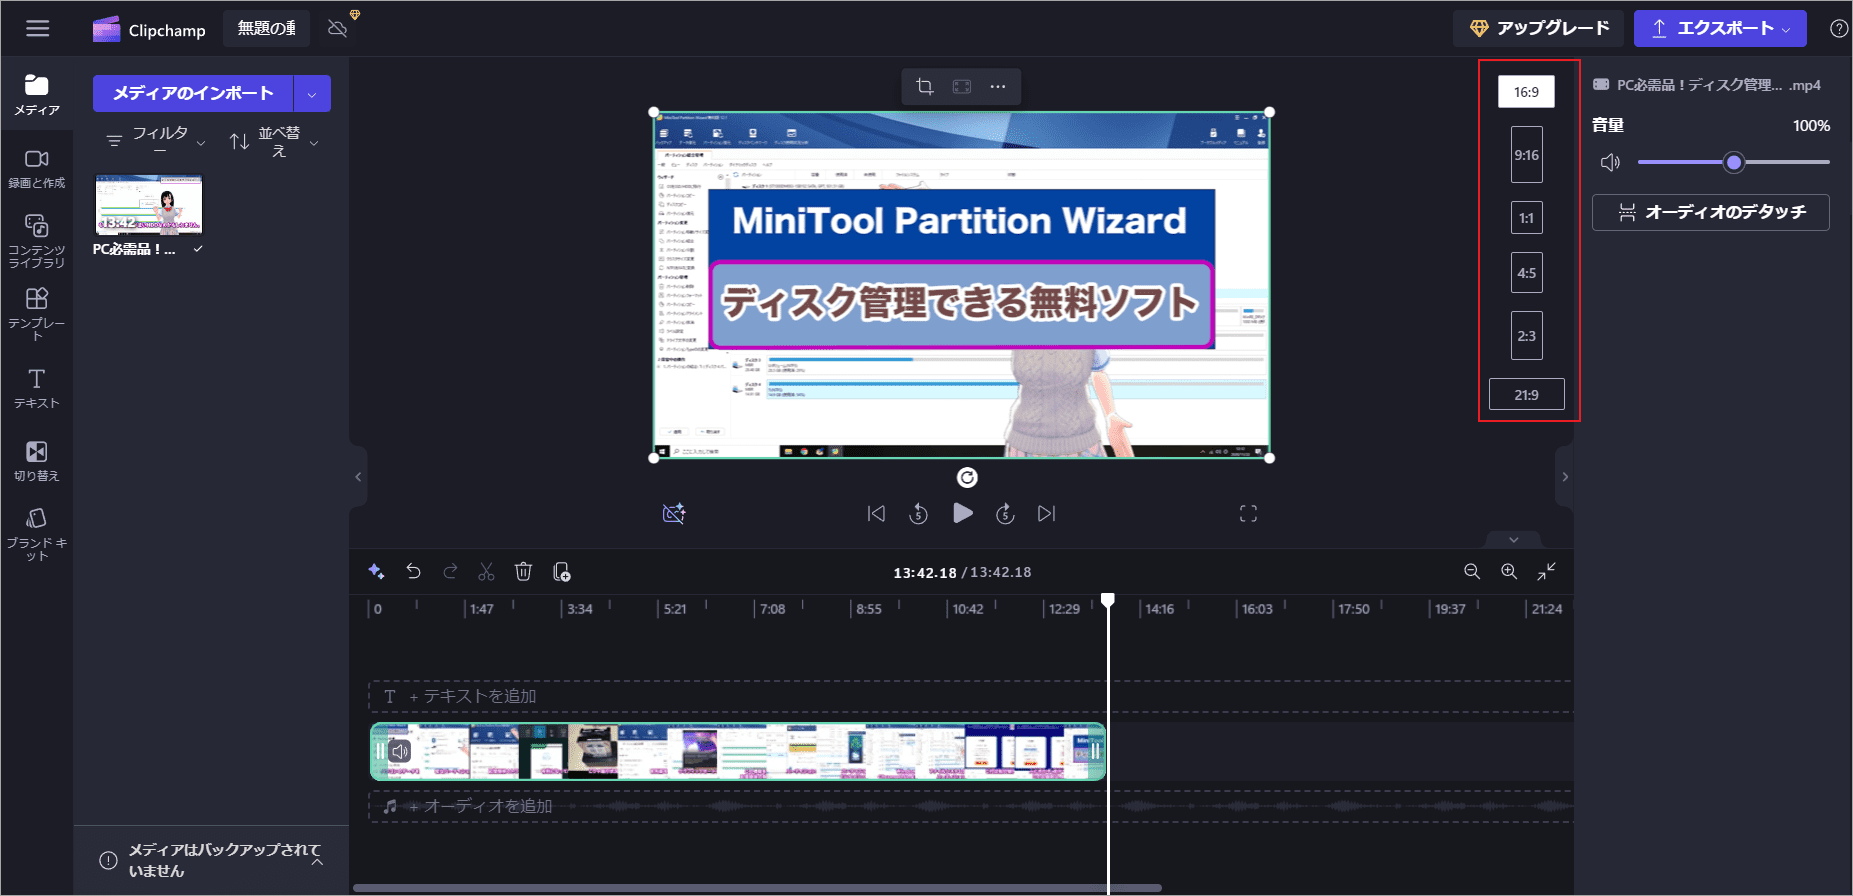The width and height of the screenshot is (1853, 896).
Task: Select the video clip on the timeline
Action: point(738,751)
